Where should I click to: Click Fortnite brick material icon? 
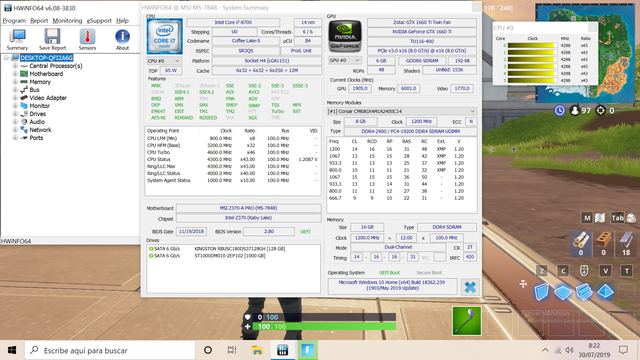click(604, 240)
